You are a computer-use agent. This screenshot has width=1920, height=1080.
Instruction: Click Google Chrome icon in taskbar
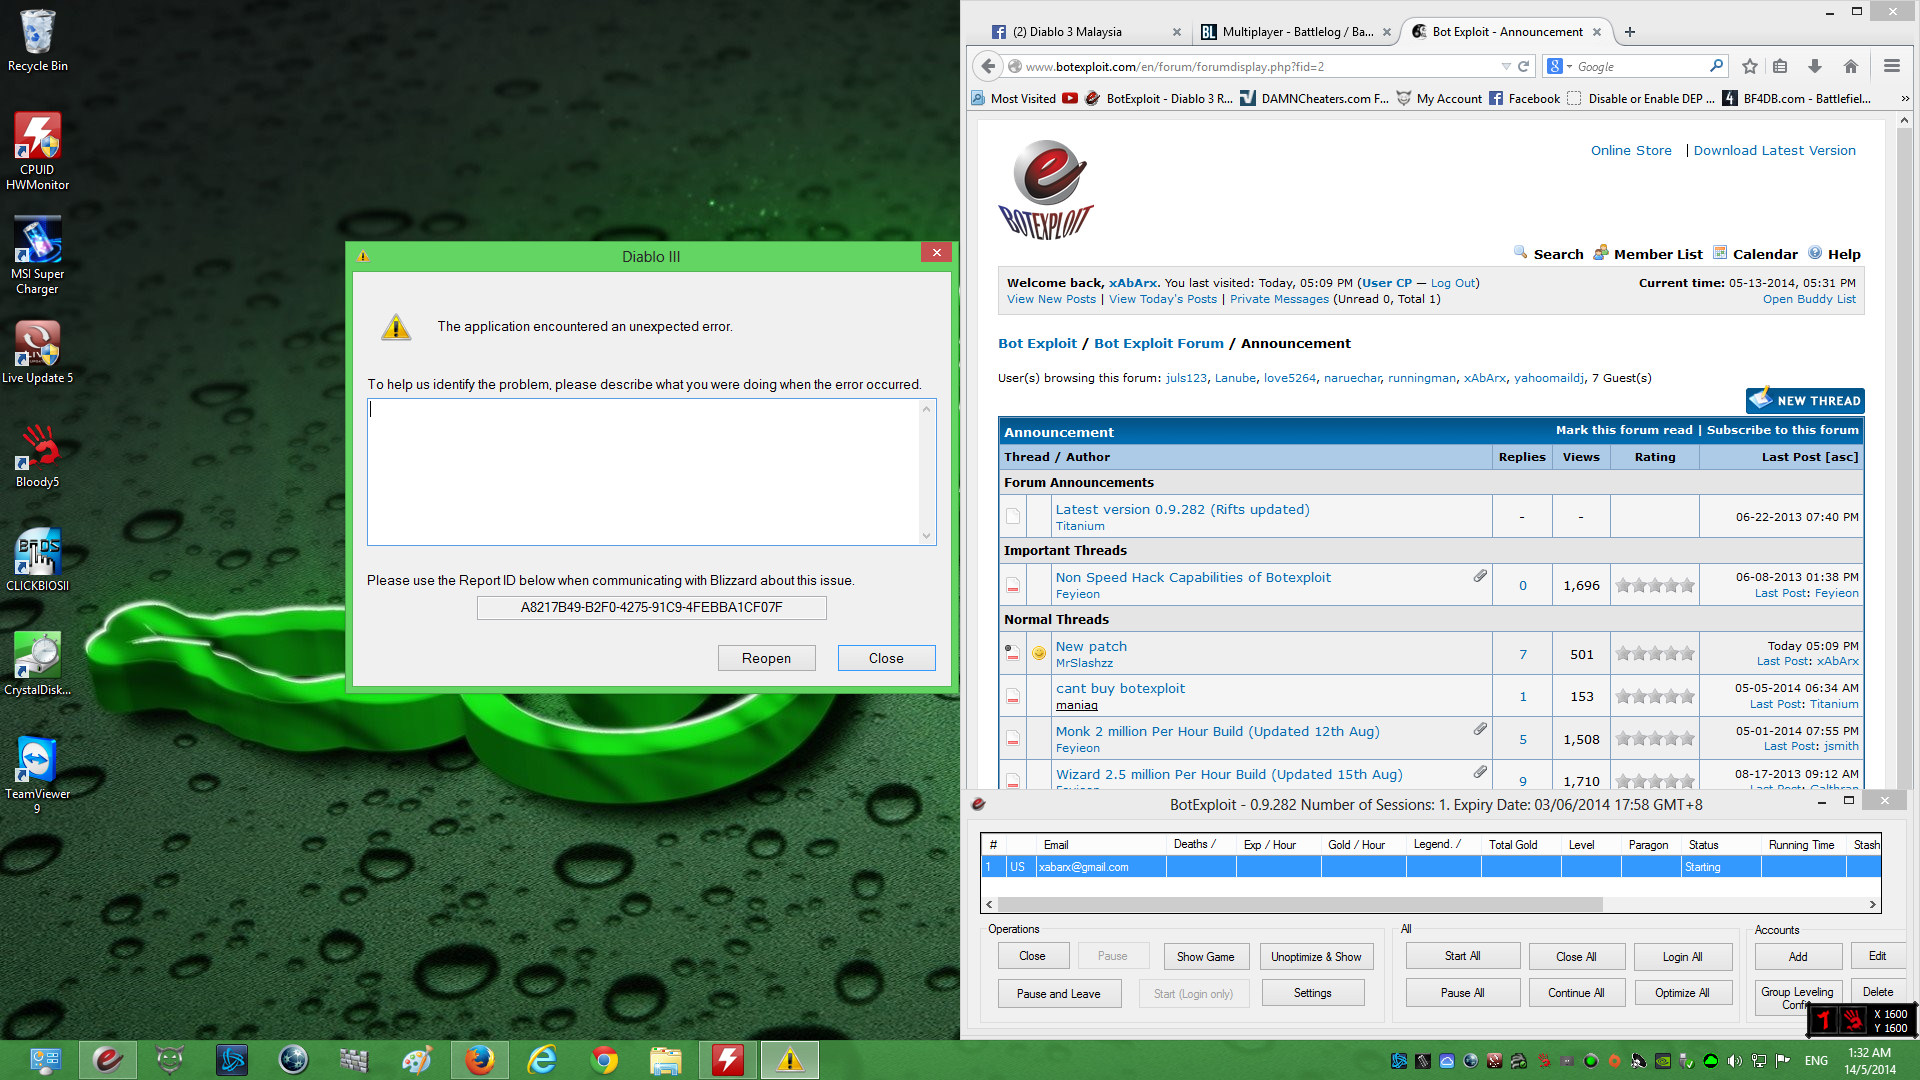(x=604, y=1060)
